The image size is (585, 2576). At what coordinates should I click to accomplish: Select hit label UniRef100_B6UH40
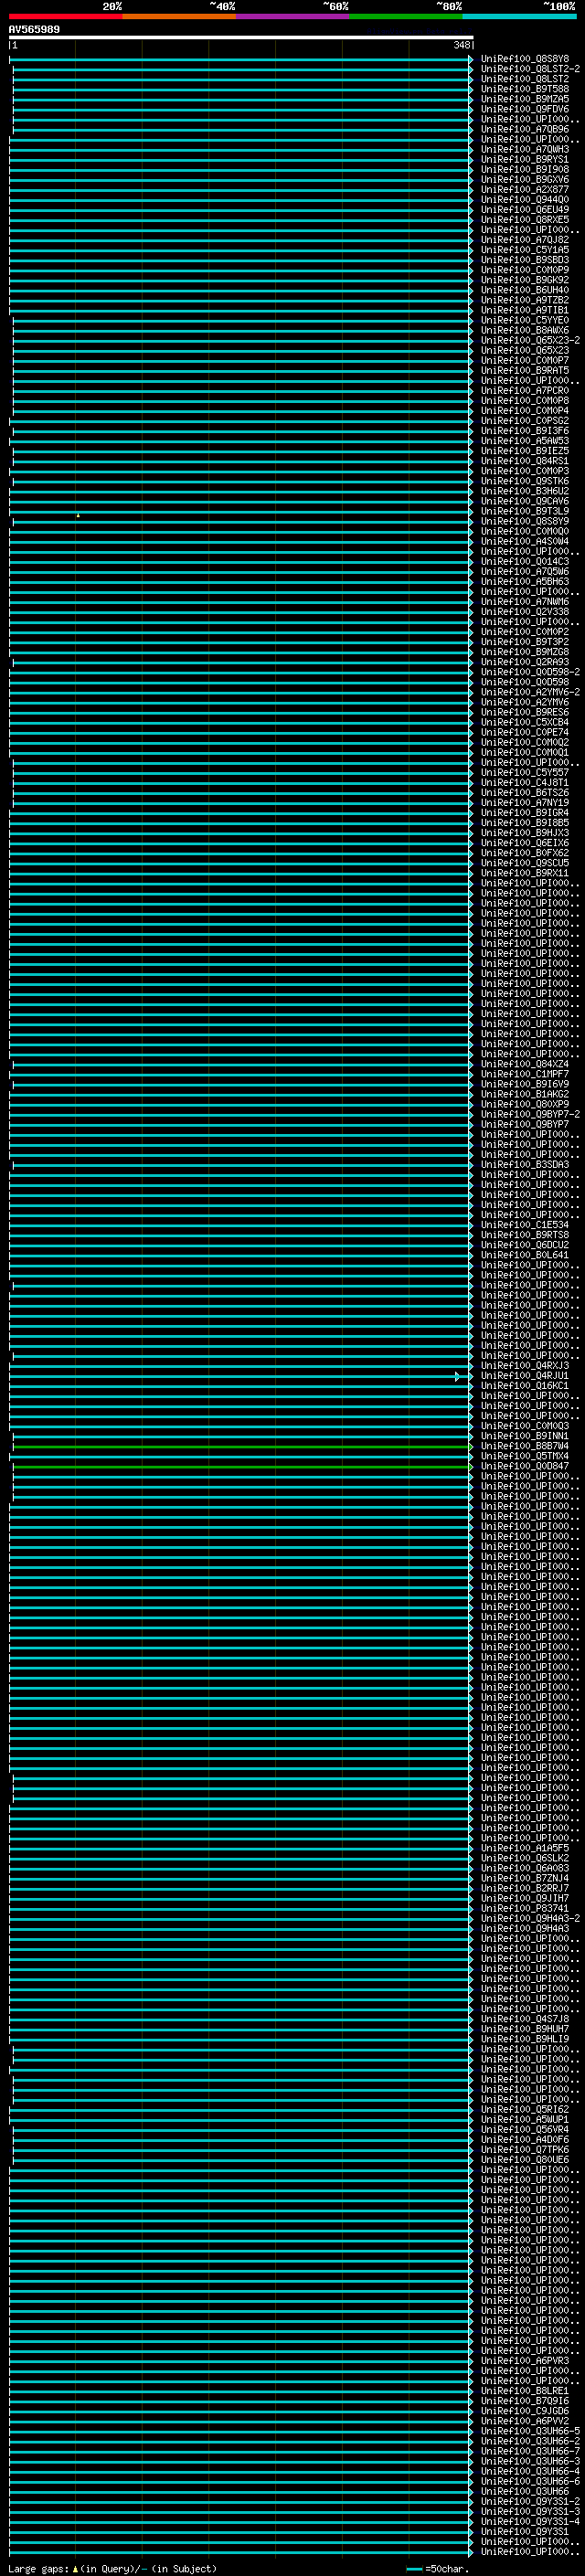(x=525, y=290)
